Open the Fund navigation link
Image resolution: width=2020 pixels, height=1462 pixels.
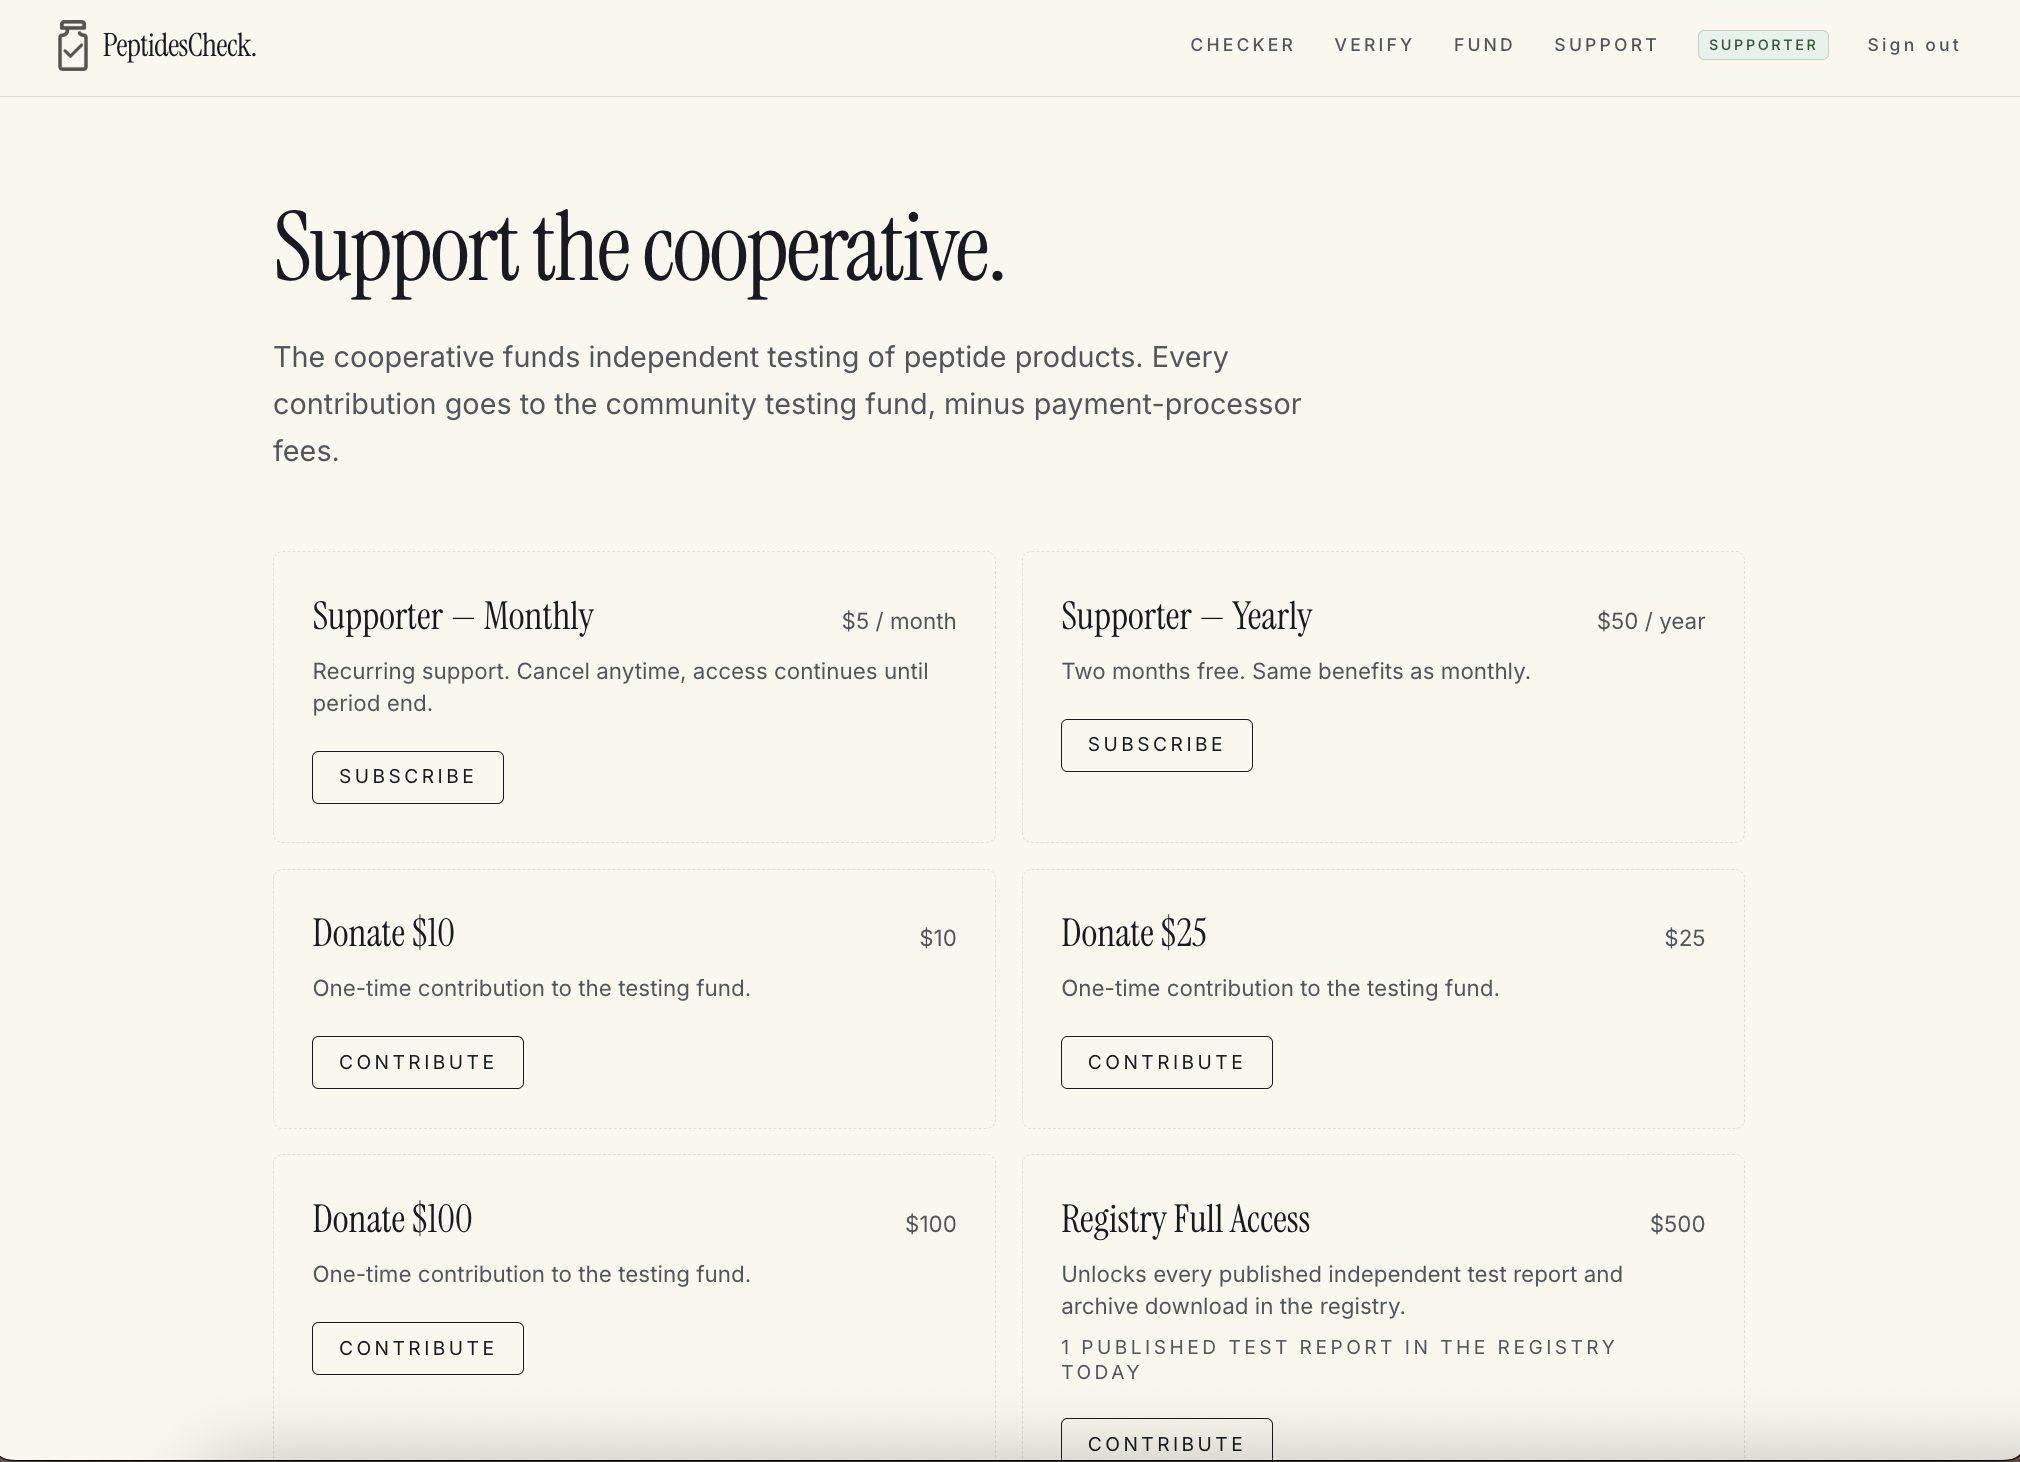click(x=1484, y=45)
